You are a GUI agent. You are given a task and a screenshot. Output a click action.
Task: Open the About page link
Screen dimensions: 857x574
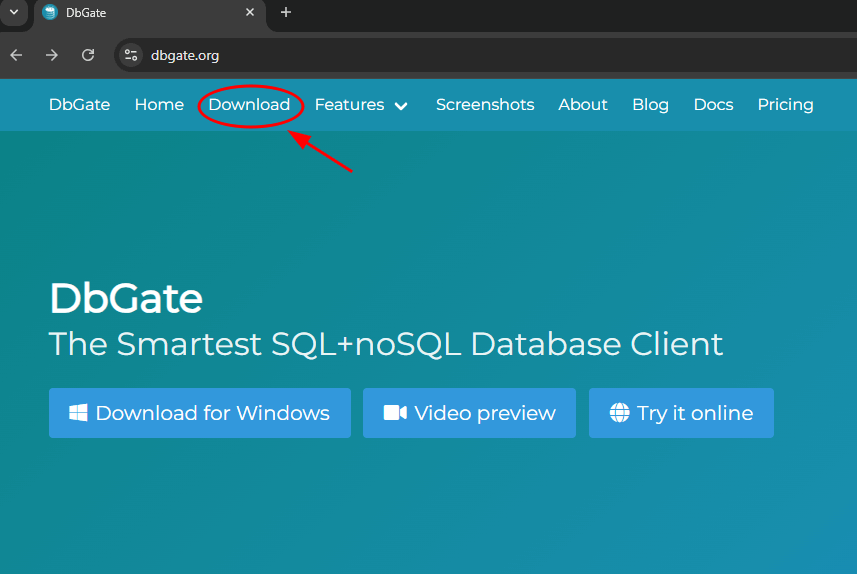[583, 104]
